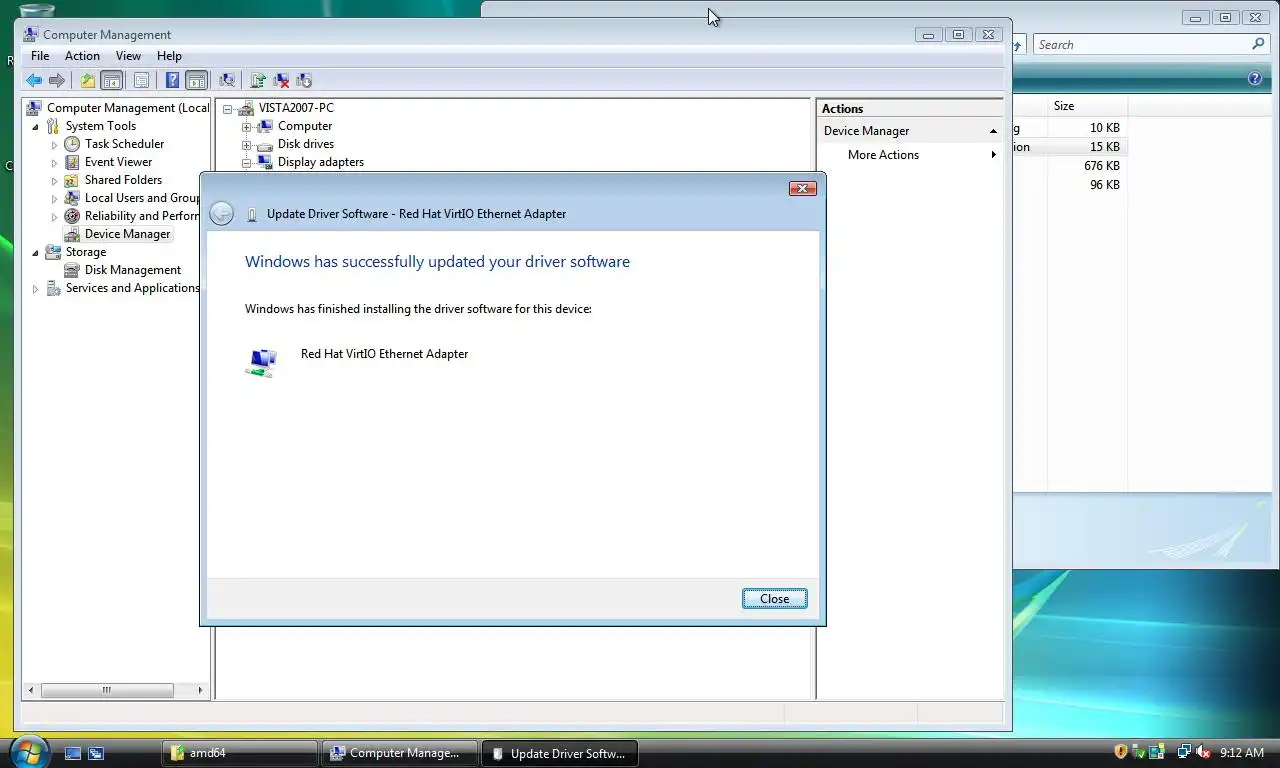This screenshot has width=1280, height=768.
Task: Click left scroll arrow of tree pane
Action: [x=31, y=690]
